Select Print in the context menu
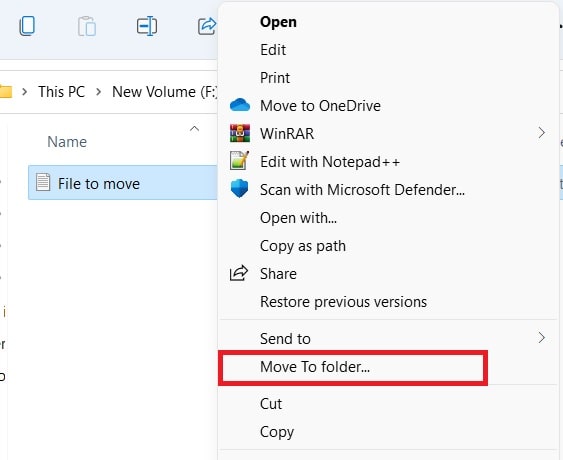Screen dimensions: 563x460 387,78
